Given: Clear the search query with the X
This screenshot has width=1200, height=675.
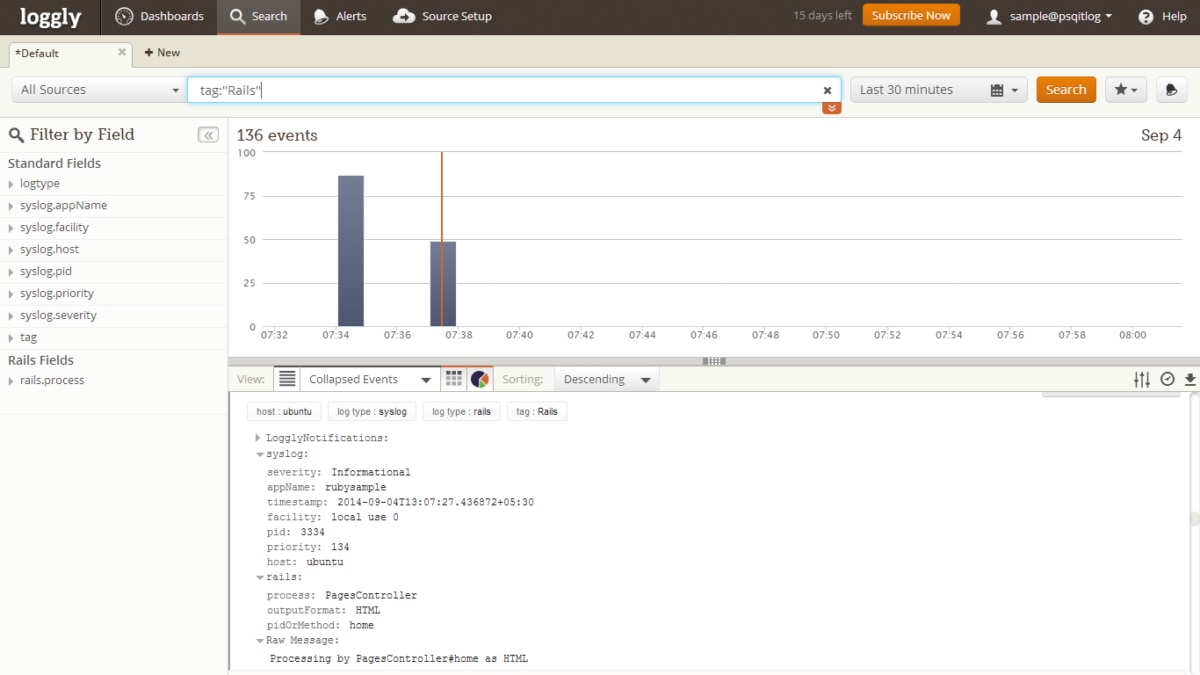Looking at the screenshot, I should [827, 89].
